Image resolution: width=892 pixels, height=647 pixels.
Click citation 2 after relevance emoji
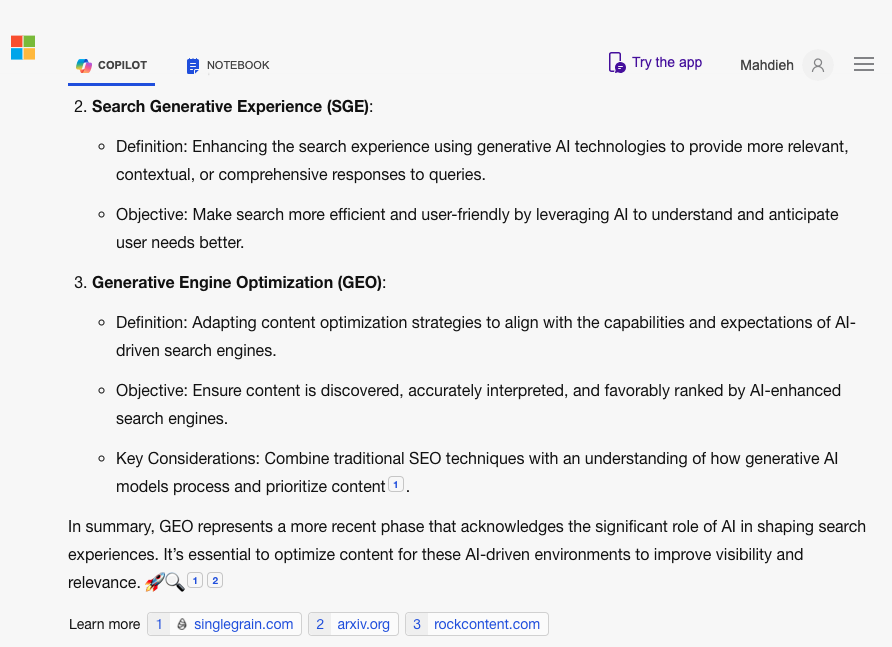coord(215,580)
